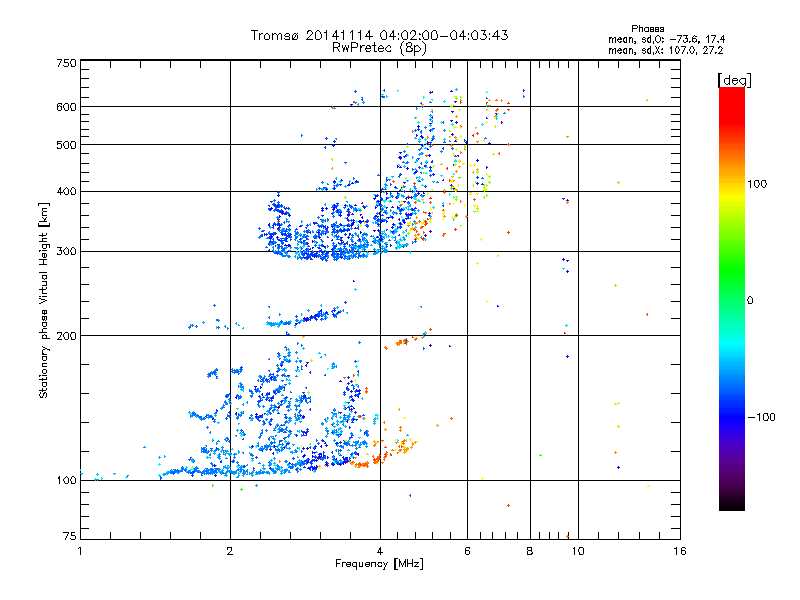Click the y-axis tick label '100'
This screenshot has width=800, height=600.
coord(66,480)
